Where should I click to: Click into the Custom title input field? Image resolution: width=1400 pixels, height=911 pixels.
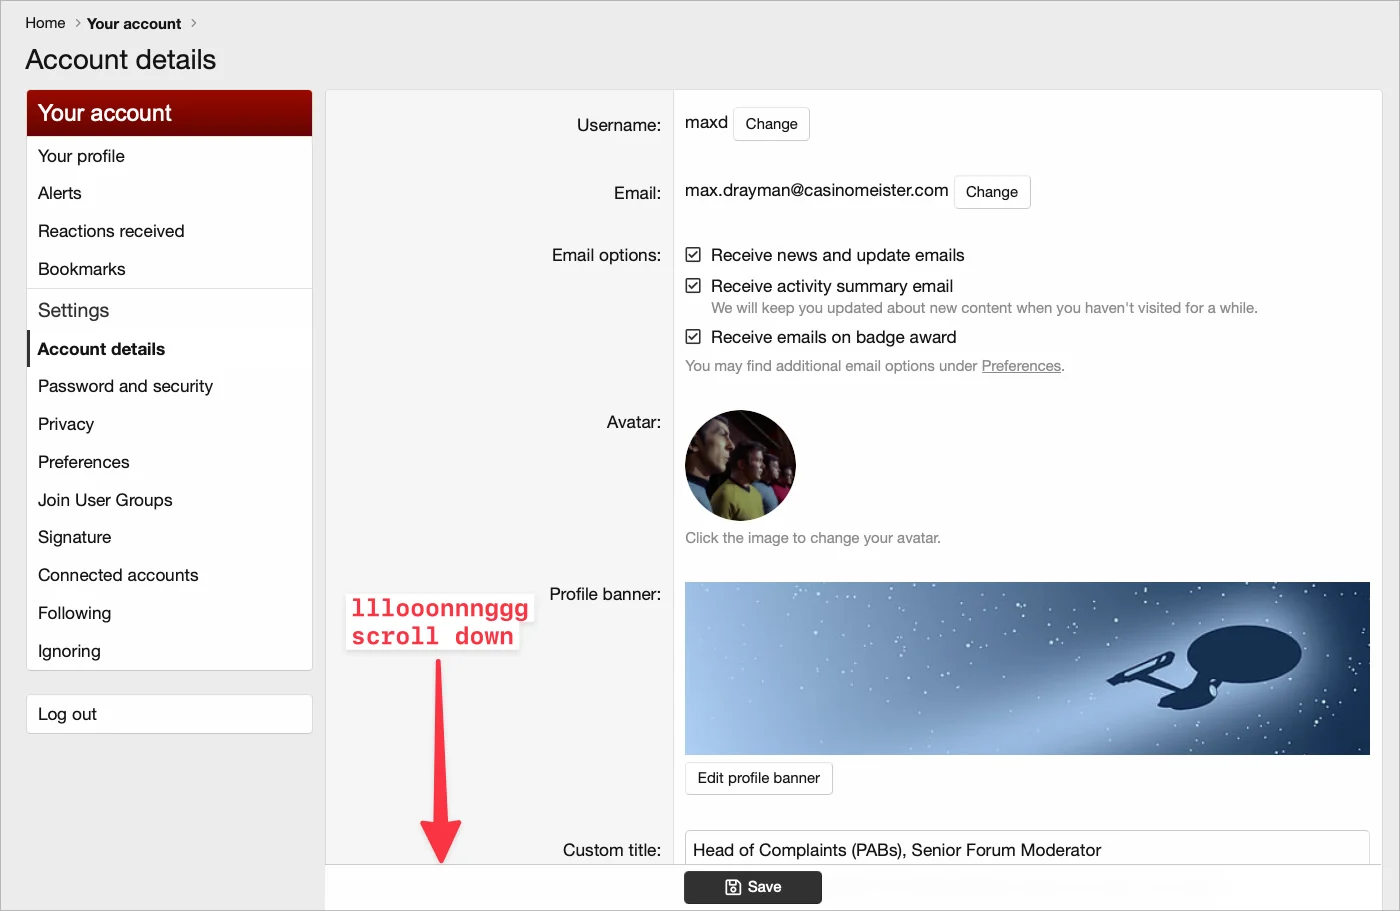pyautogui.click(x=1027, y=849)
